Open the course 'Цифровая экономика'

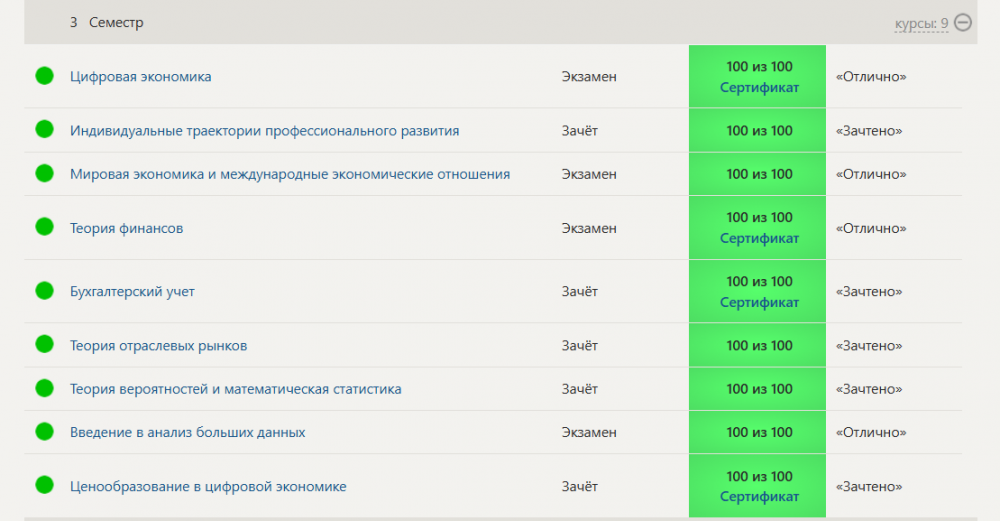pos(140,77)
